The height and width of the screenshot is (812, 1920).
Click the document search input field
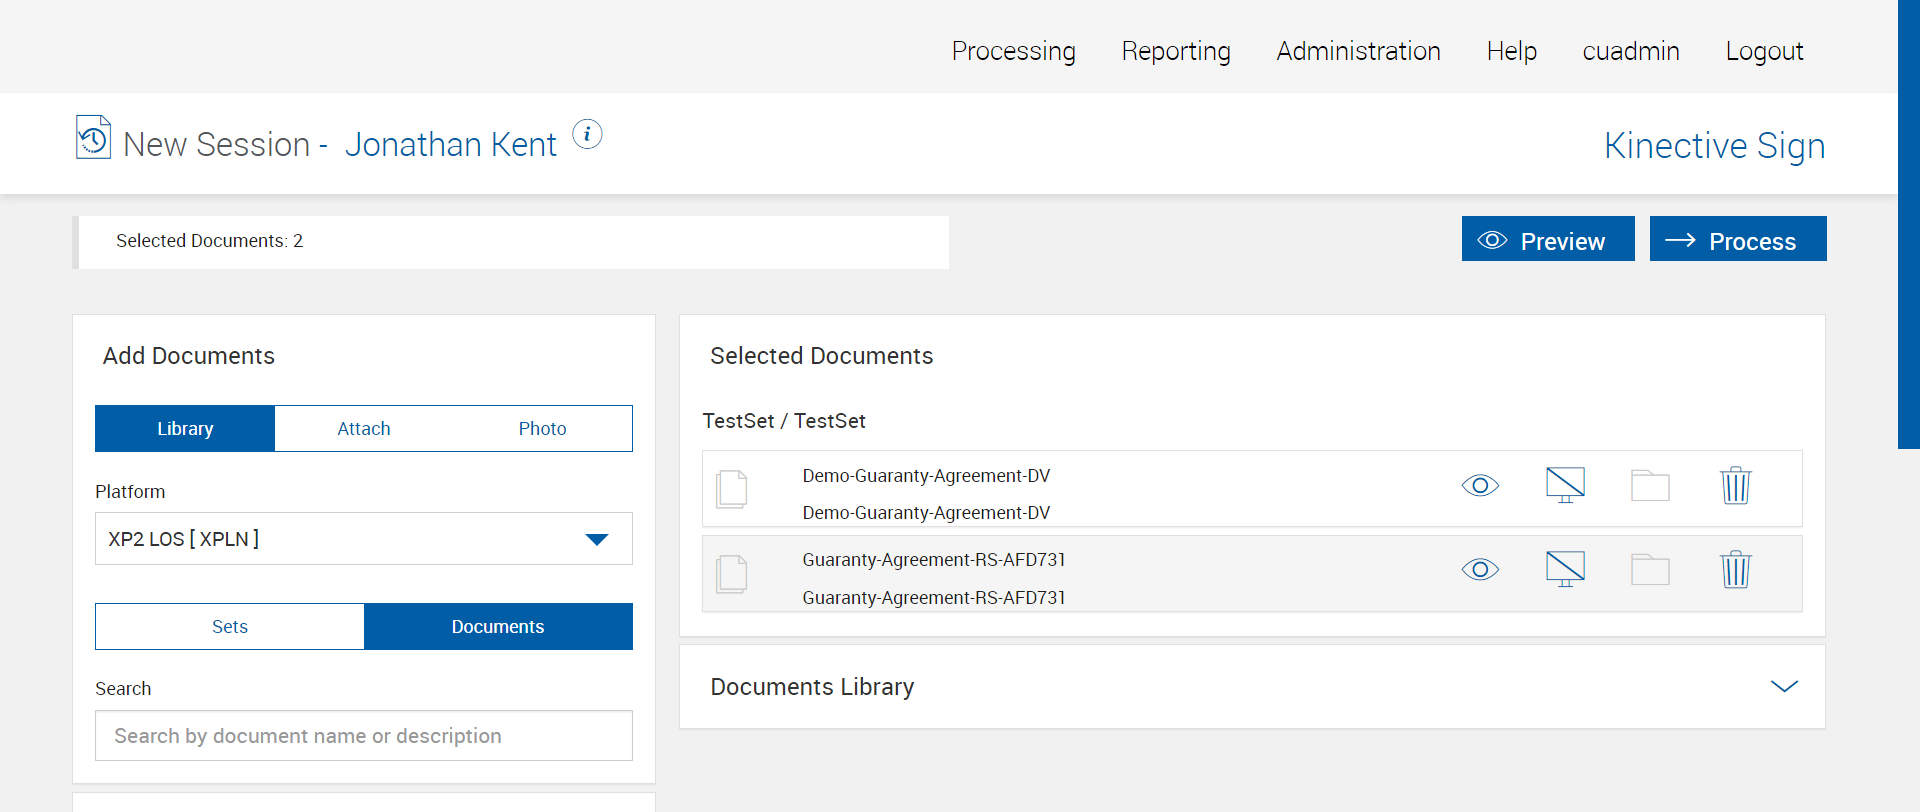pyautogui.click(x=363, y=736)
